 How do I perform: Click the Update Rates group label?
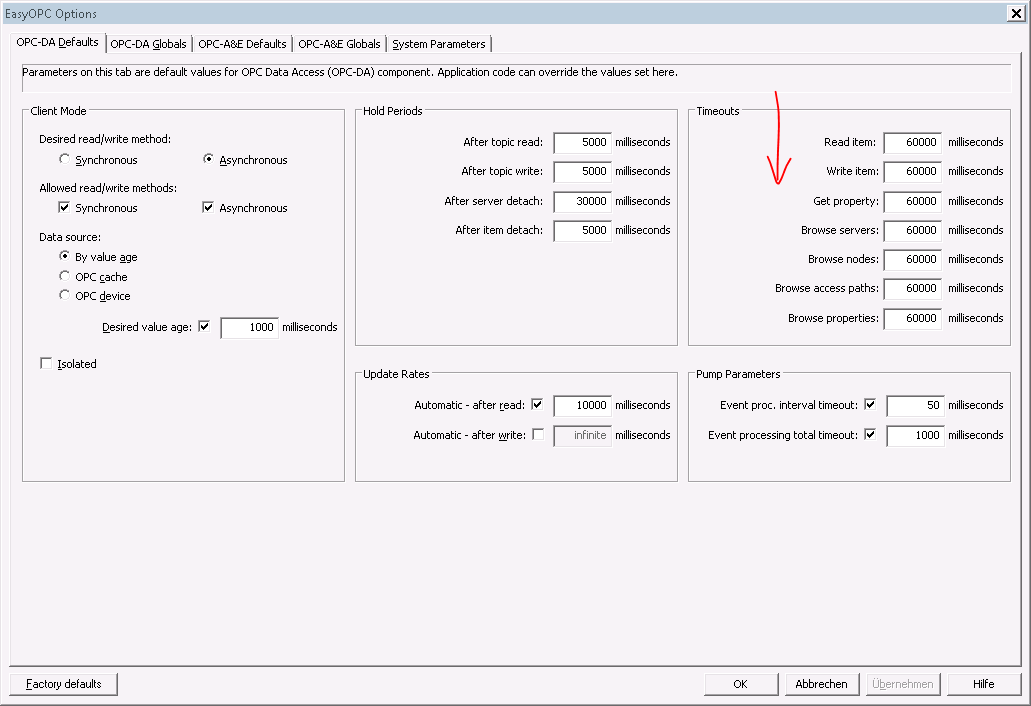396,374
